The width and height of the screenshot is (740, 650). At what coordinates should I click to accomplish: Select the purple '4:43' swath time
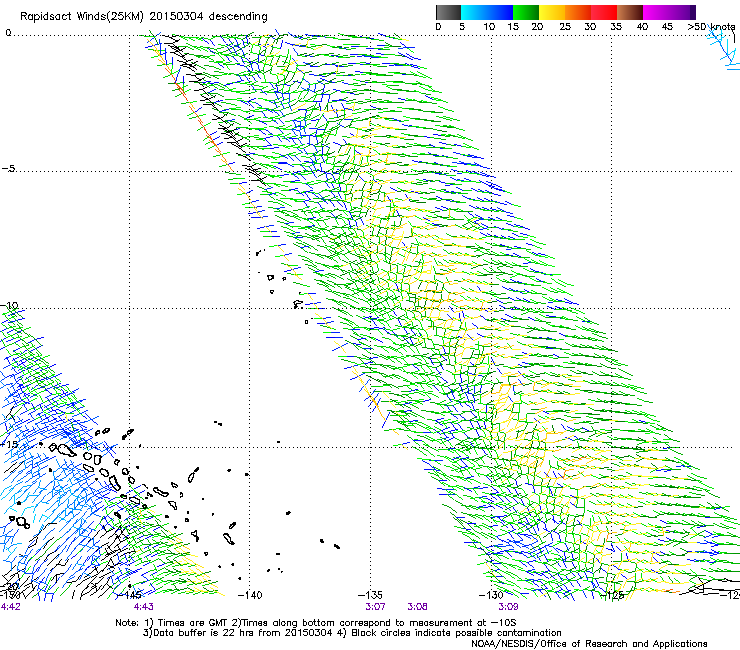[143, 607]
